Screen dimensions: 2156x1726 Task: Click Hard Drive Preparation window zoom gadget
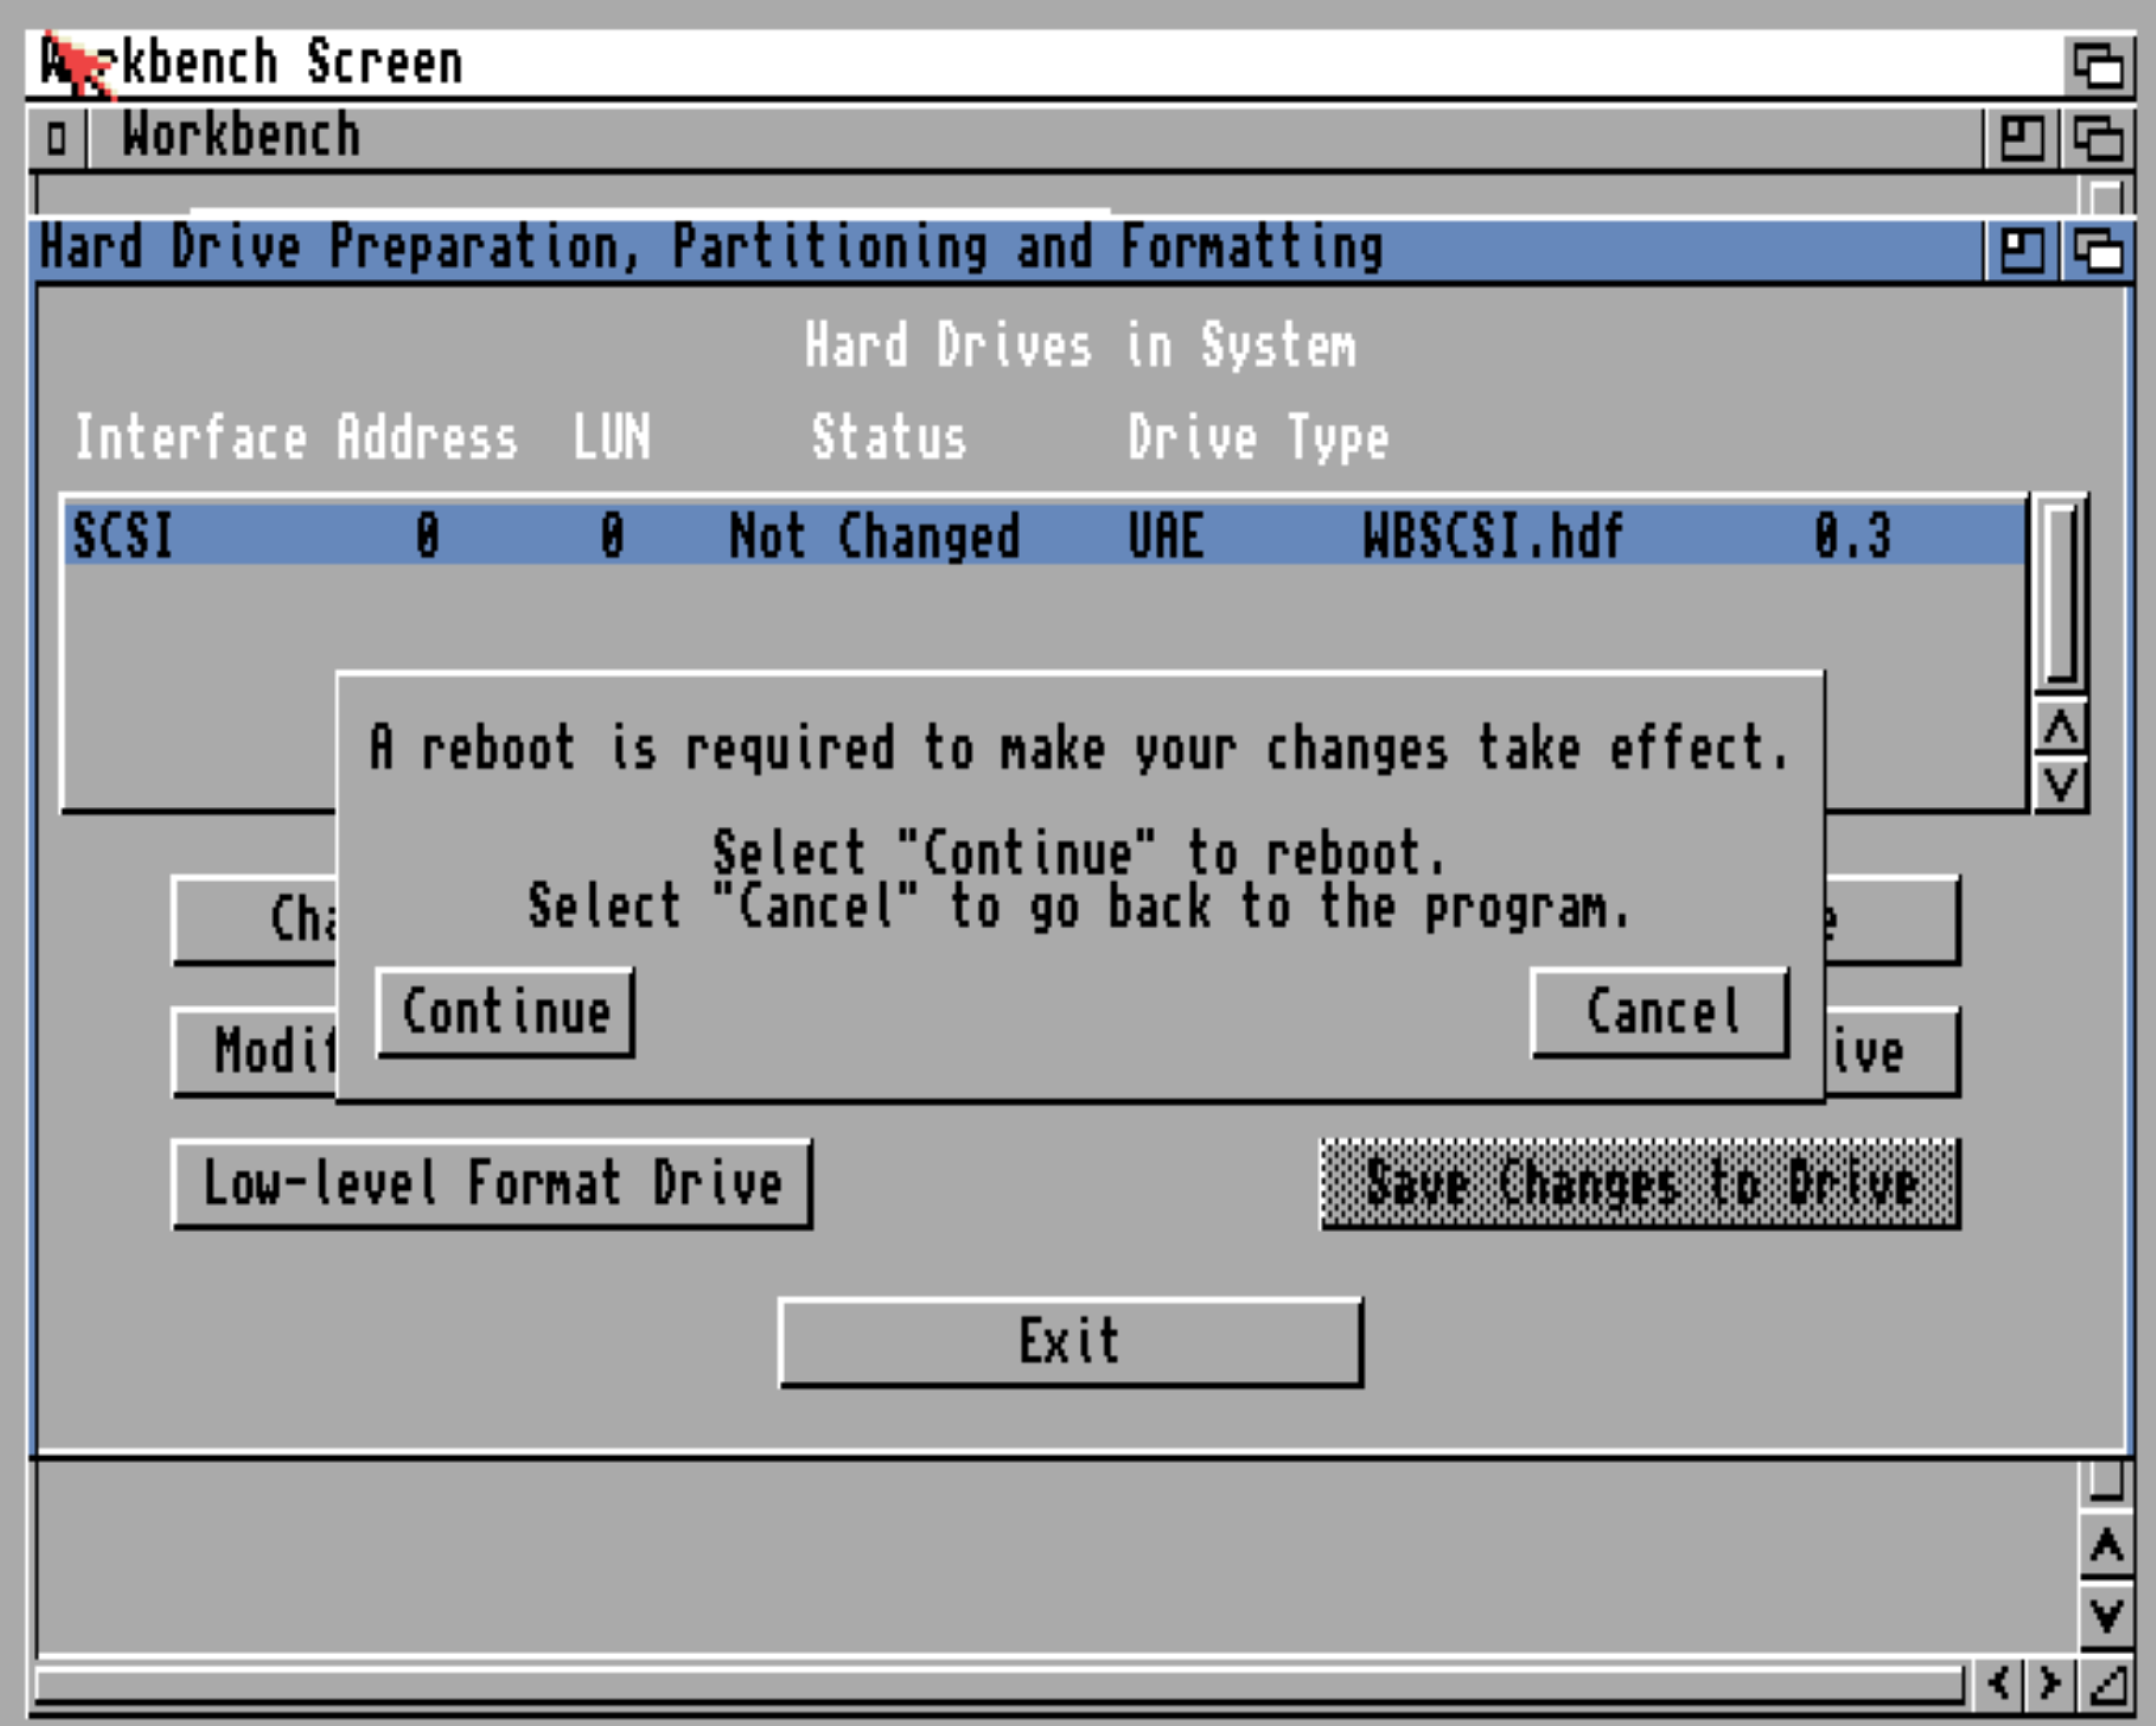tap(2021, 249)
